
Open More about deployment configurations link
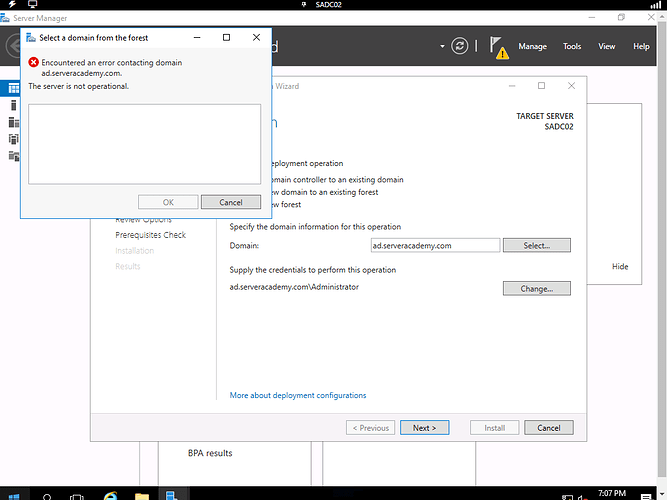tap(298, 395)
